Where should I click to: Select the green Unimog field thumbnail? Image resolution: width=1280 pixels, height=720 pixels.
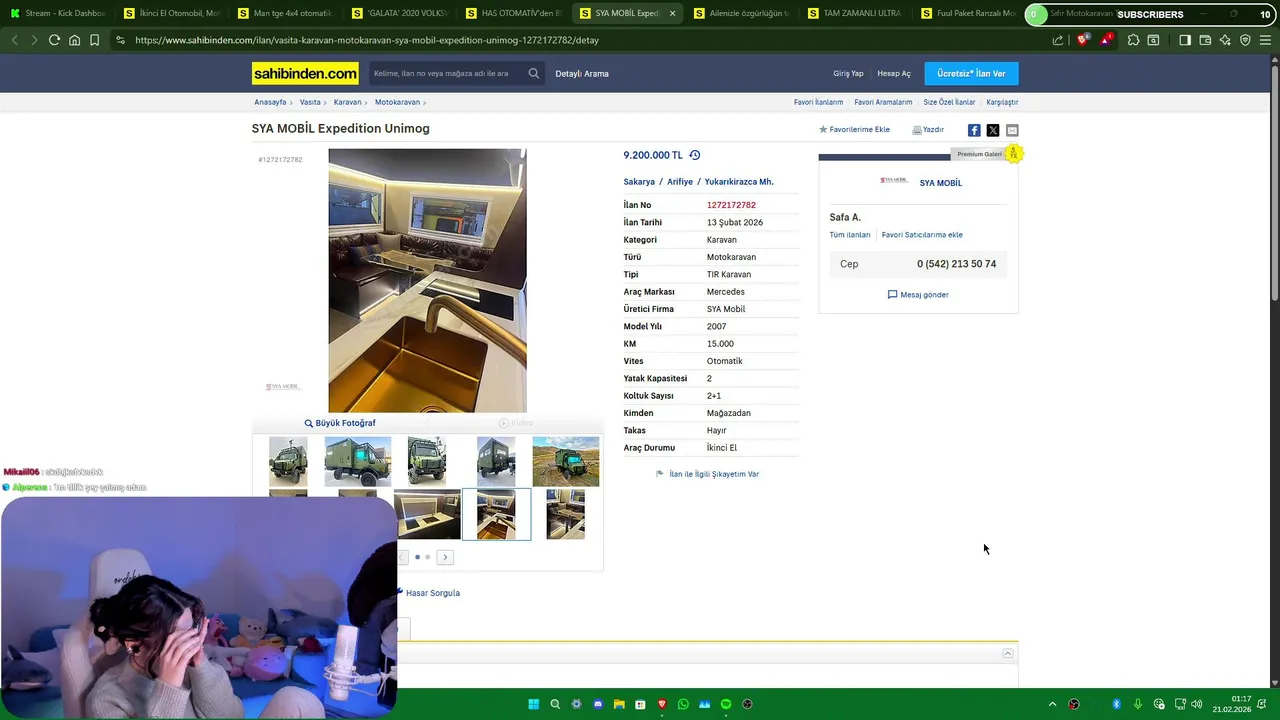[x=566, y=461]
